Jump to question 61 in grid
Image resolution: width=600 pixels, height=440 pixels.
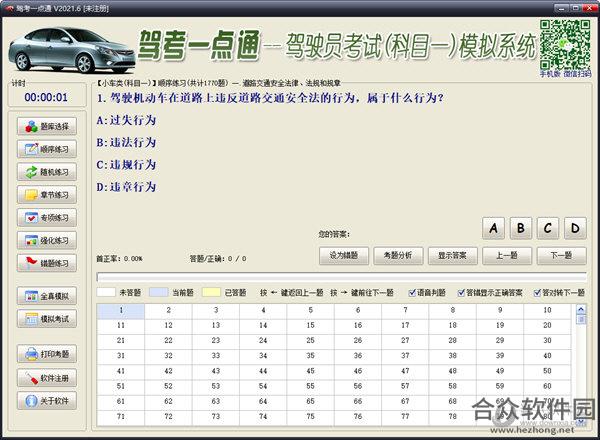tap(121, 401)
